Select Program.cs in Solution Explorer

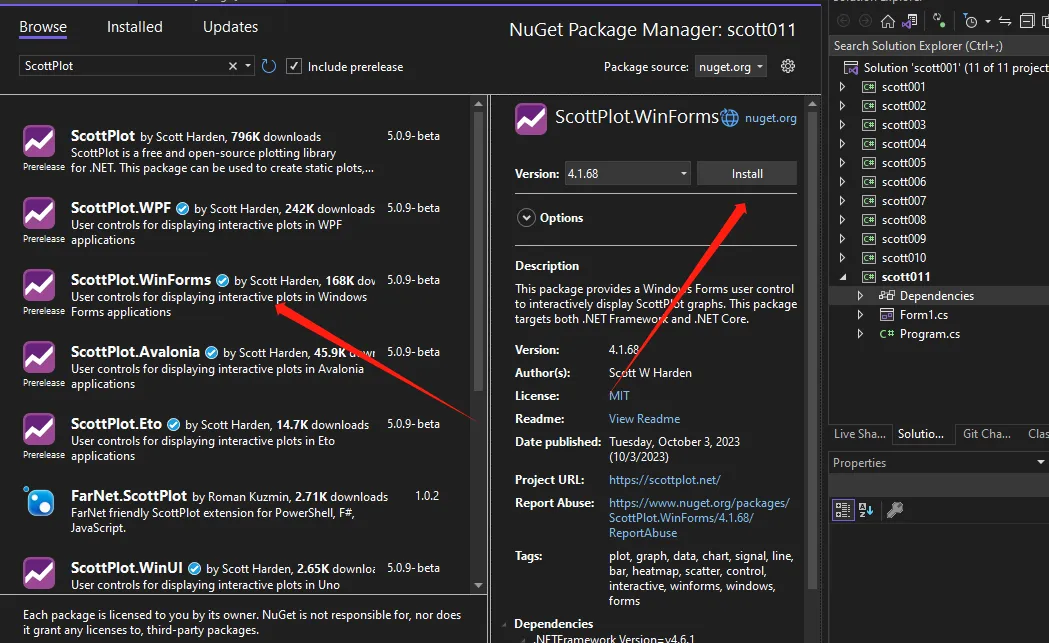click(929, 334)
